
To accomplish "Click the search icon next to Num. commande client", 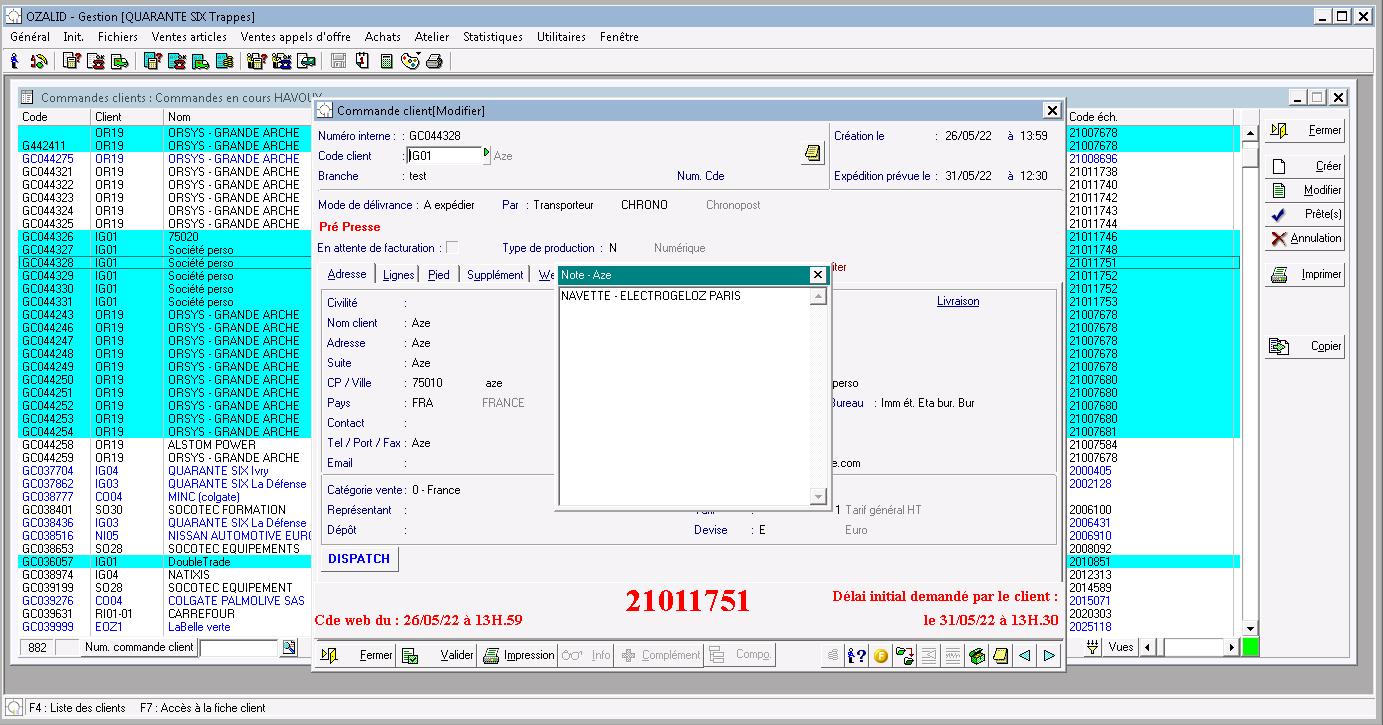I will [289, 647].
